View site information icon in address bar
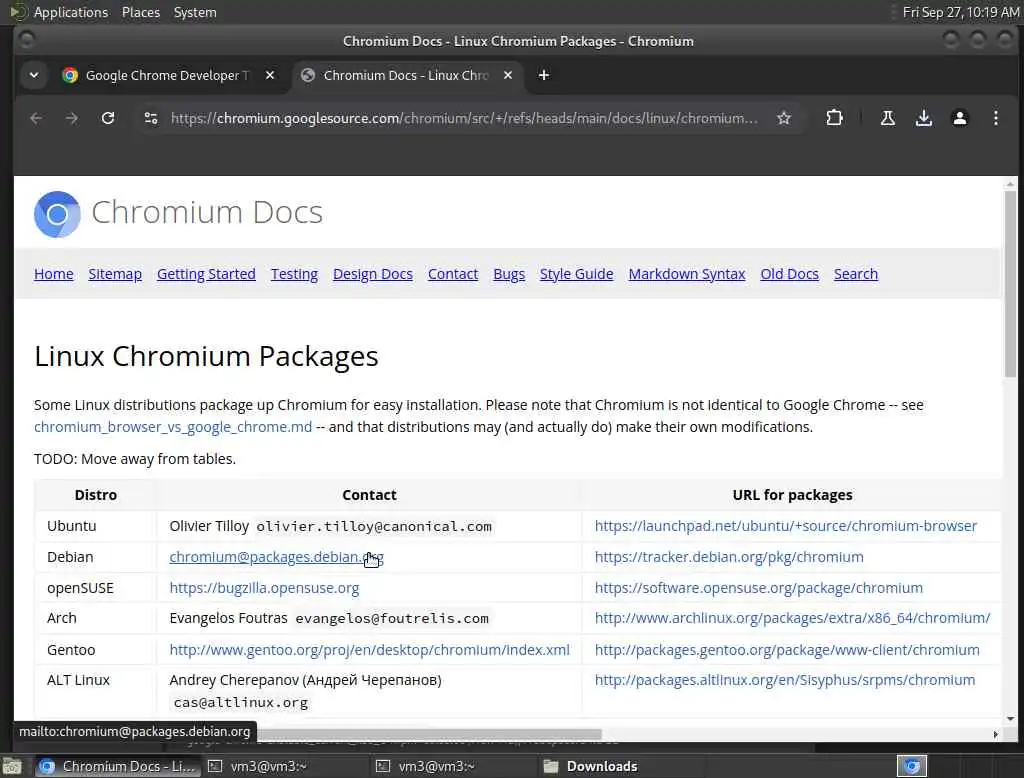Image resolution: width=1024 pixels, height=778 pixels. (151, 118)
